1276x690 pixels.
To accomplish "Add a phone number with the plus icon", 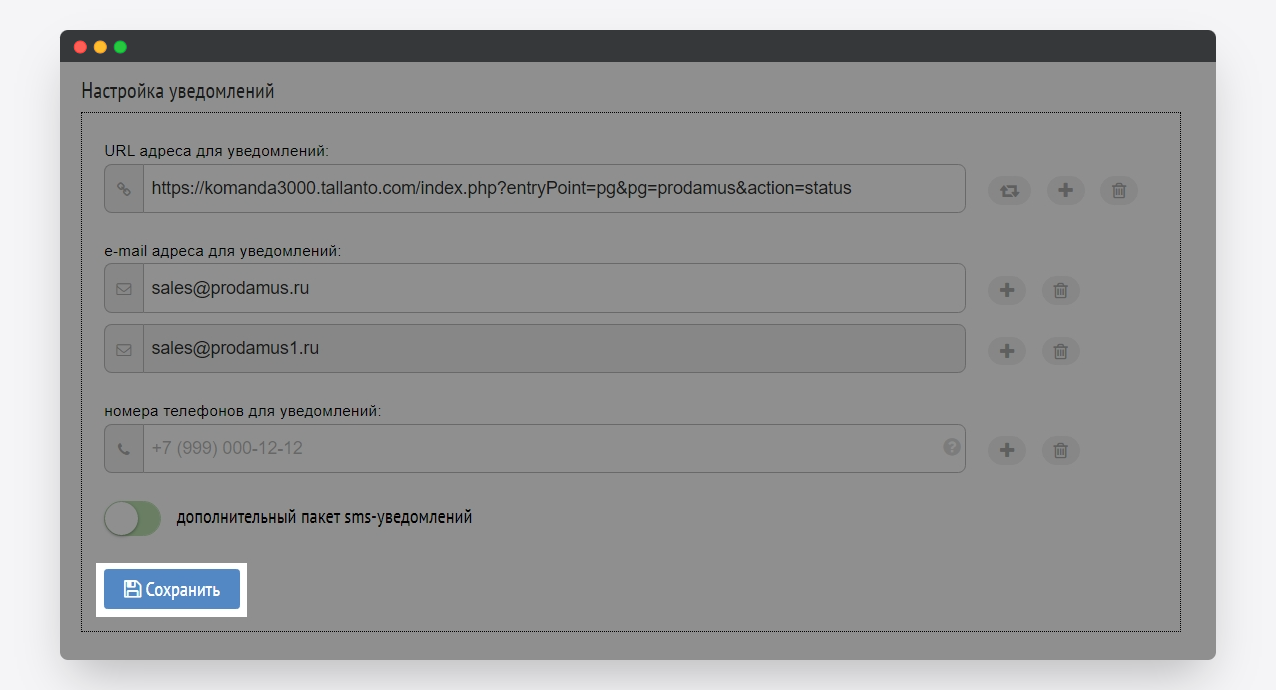I will tap(1007, 450).
